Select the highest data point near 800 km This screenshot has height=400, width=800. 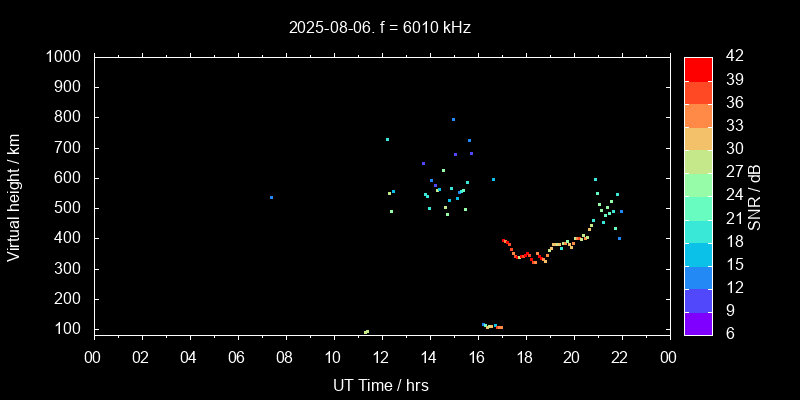(453, 119)
